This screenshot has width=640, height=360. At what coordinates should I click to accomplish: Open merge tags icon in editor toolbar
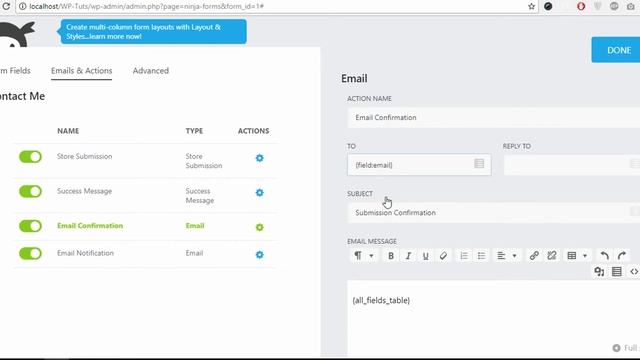(x=617, y=271)
